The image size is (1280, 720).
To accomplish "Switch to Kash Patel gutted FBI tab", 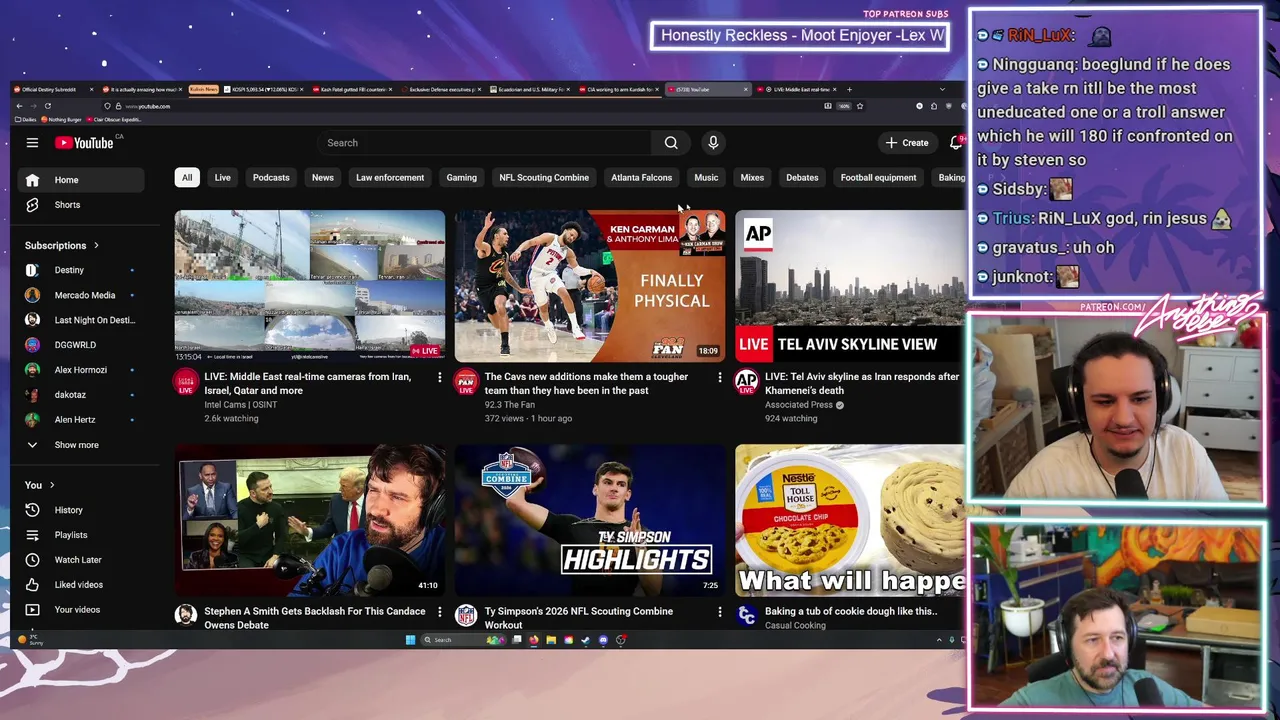I will tap(351, 89).
